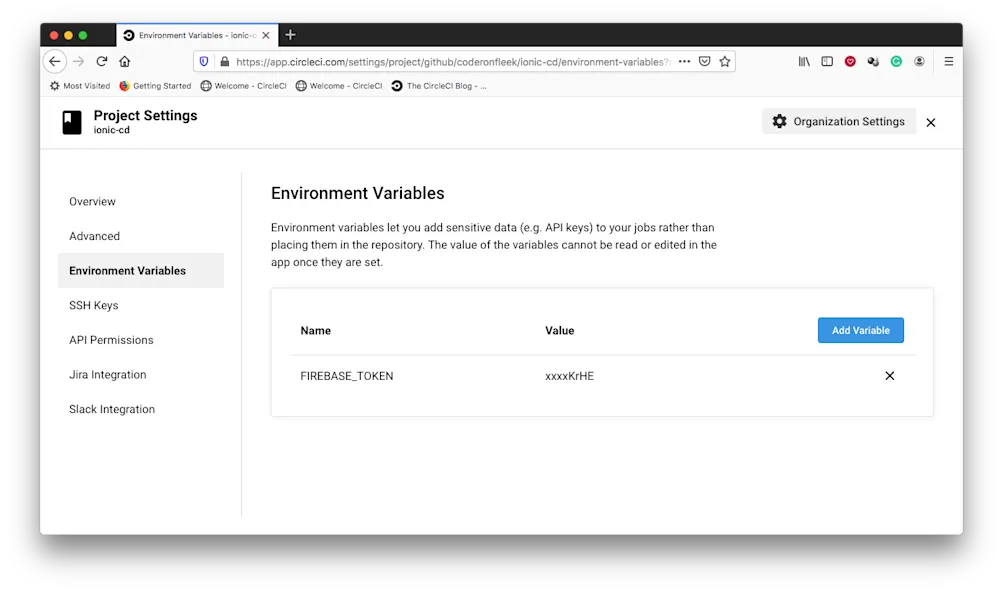Reload the current page
This screenshot has height=592, width=1003.
[x=102, y=61]
